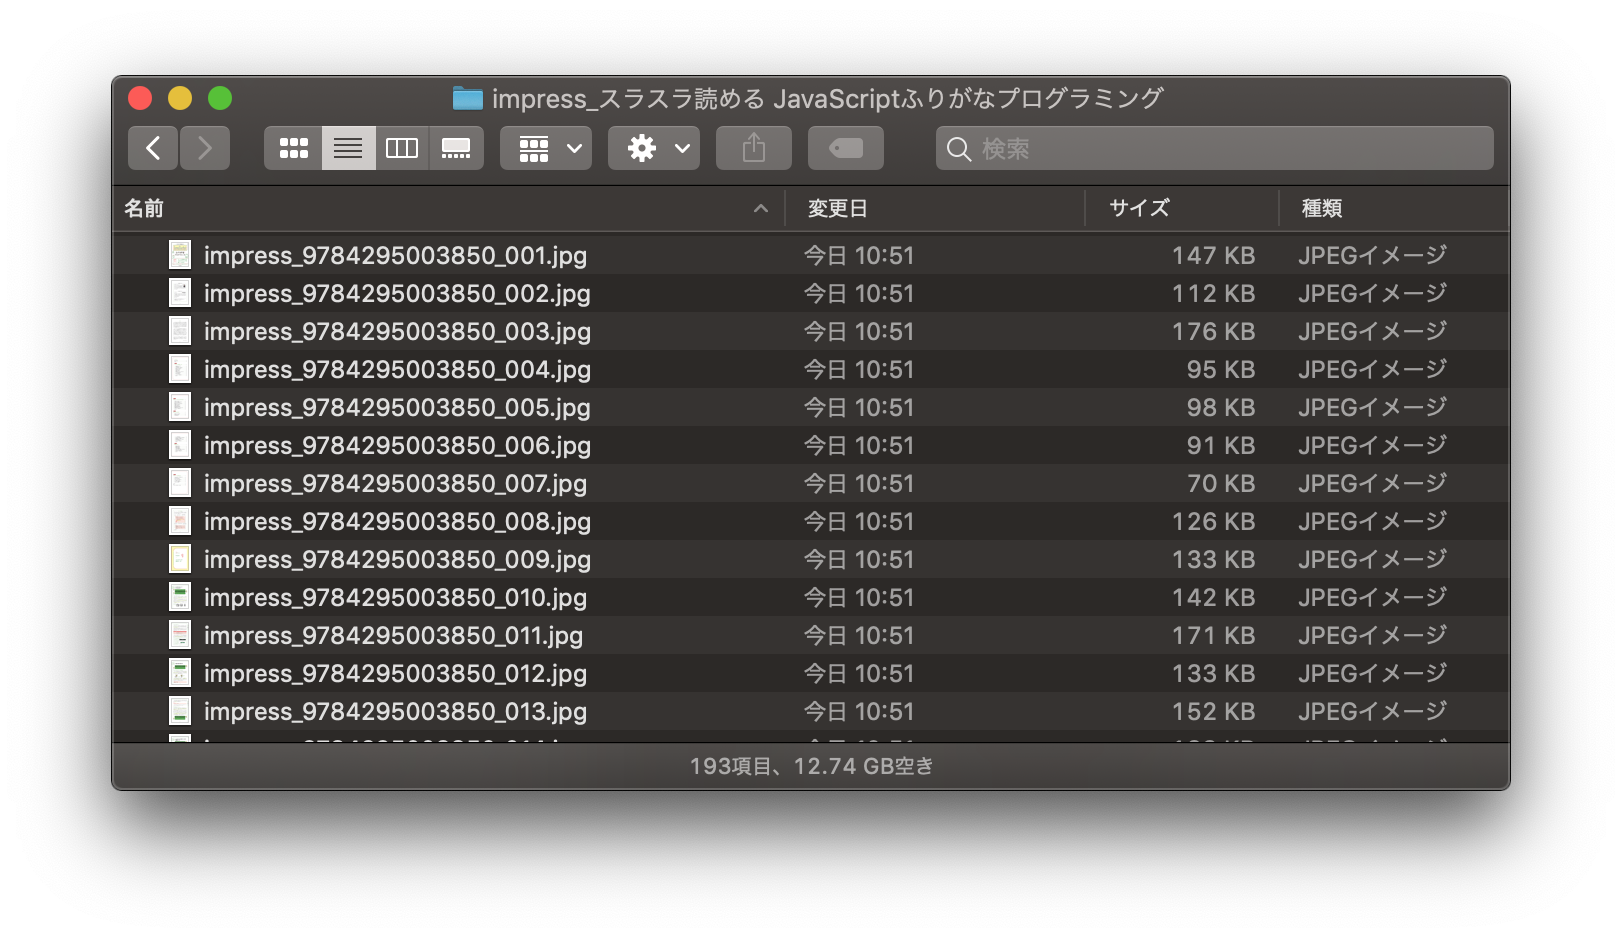
Task: Click the 70 KB size value
Action: (1221, 484)
